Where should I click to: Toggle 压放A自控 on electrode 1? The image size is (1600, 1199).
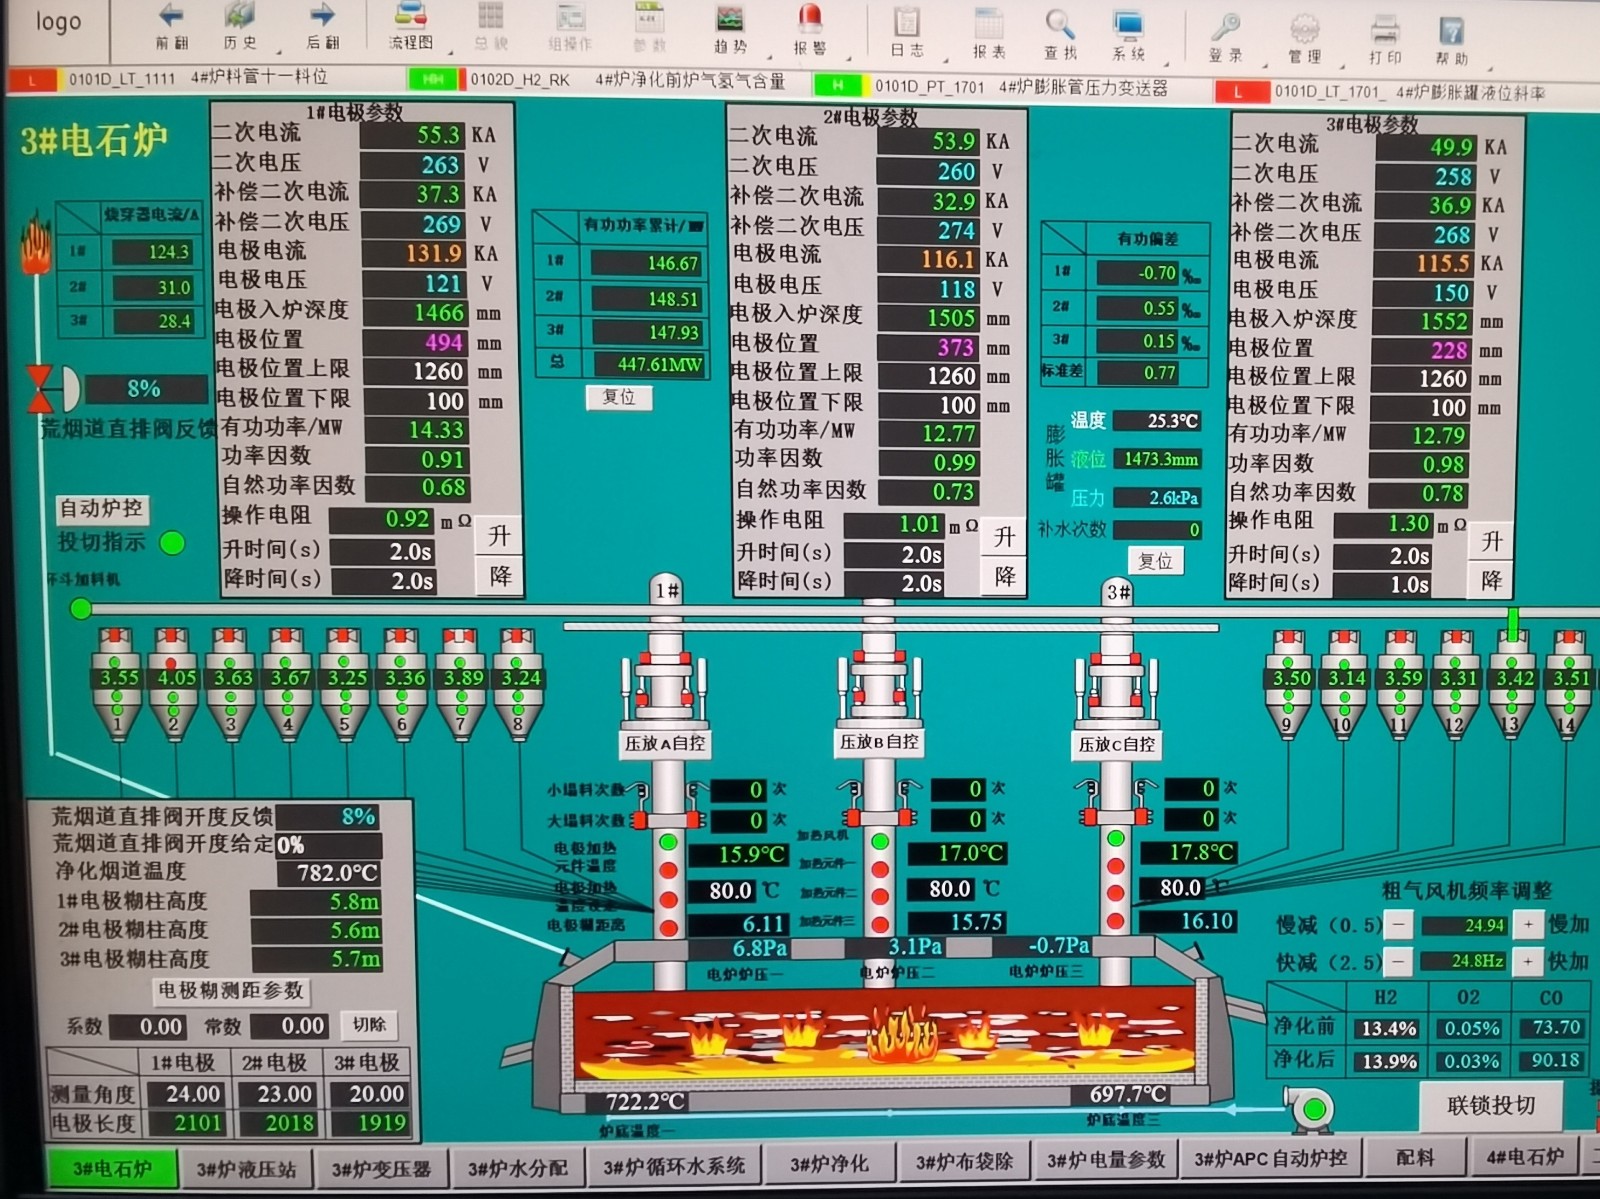pyautogui.click(x=665, y=743)
